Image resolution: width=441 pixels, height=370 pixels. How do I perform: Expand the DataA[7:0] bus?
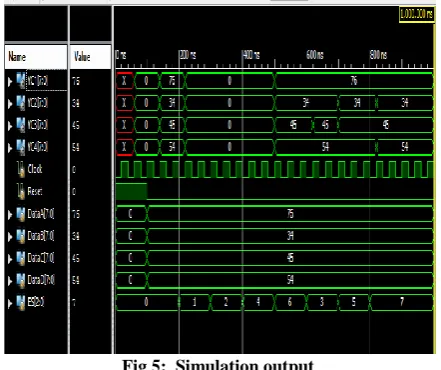pos(10,215)
